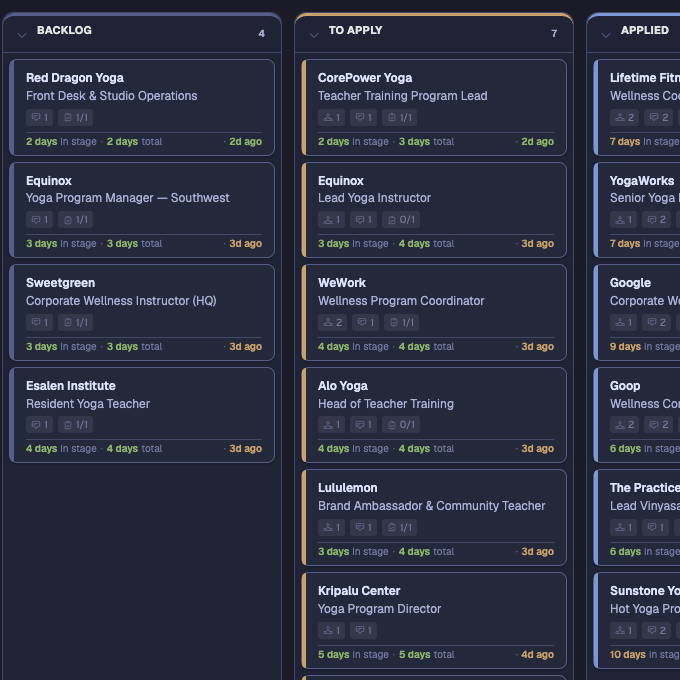The height and width of the screenshot is (680, 680).
Task: Select 'Head of Teacher Training' role text
Action: click(x=386, y=404)
